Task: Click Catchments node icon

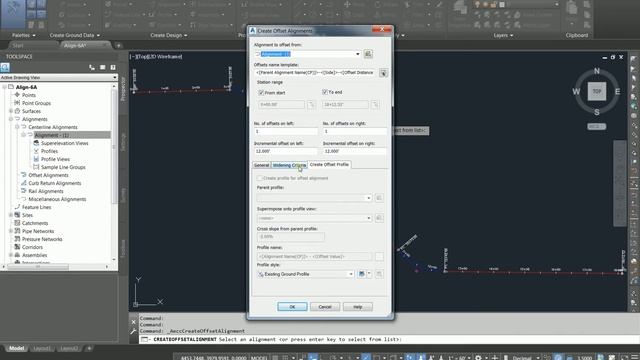Action: pos(17,223)
